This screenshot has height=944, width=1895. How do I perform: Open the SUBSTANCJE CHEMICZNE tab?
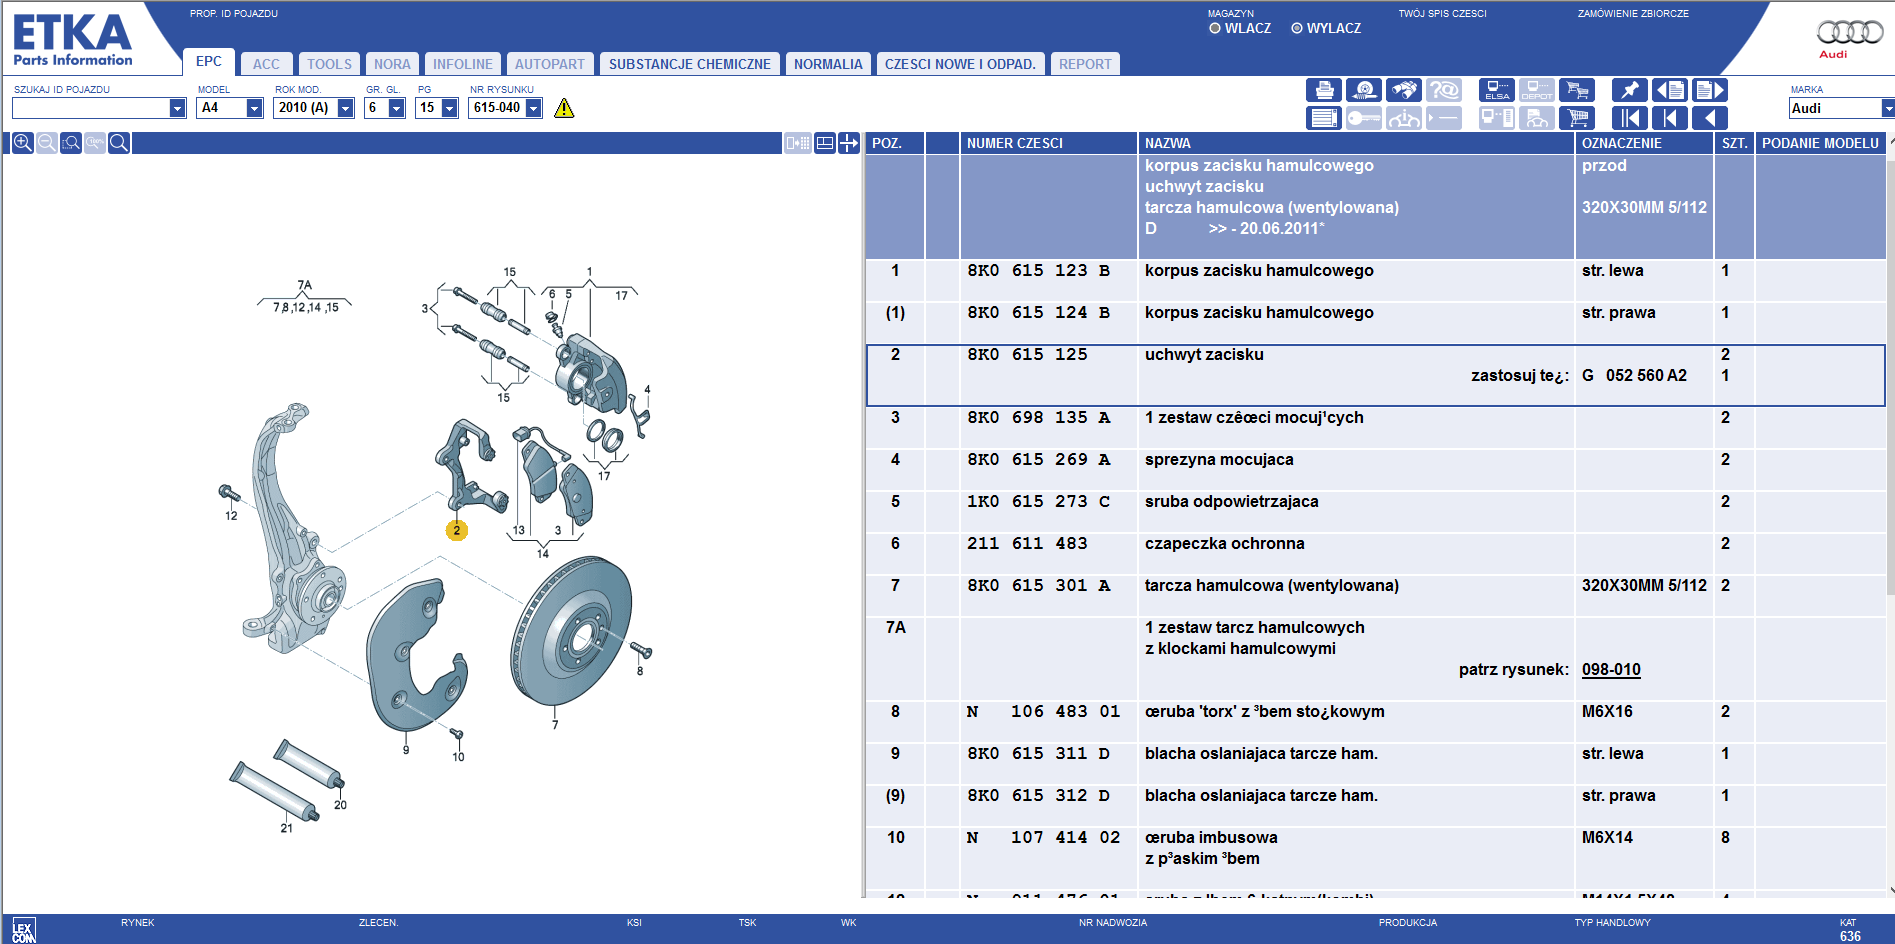(x=690, y=64)
